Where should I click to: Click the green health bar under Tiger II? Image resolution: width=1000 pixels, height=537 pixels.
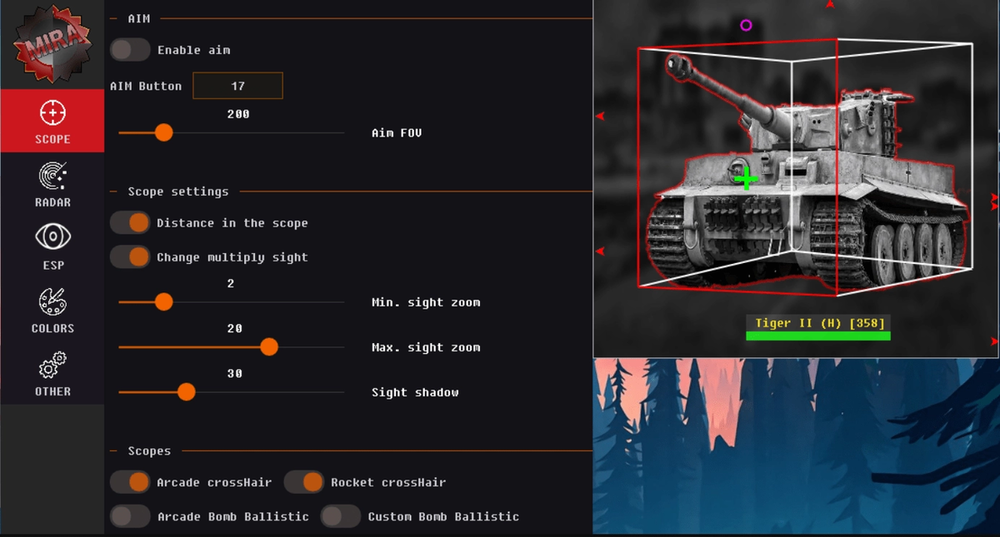[818, 336]
